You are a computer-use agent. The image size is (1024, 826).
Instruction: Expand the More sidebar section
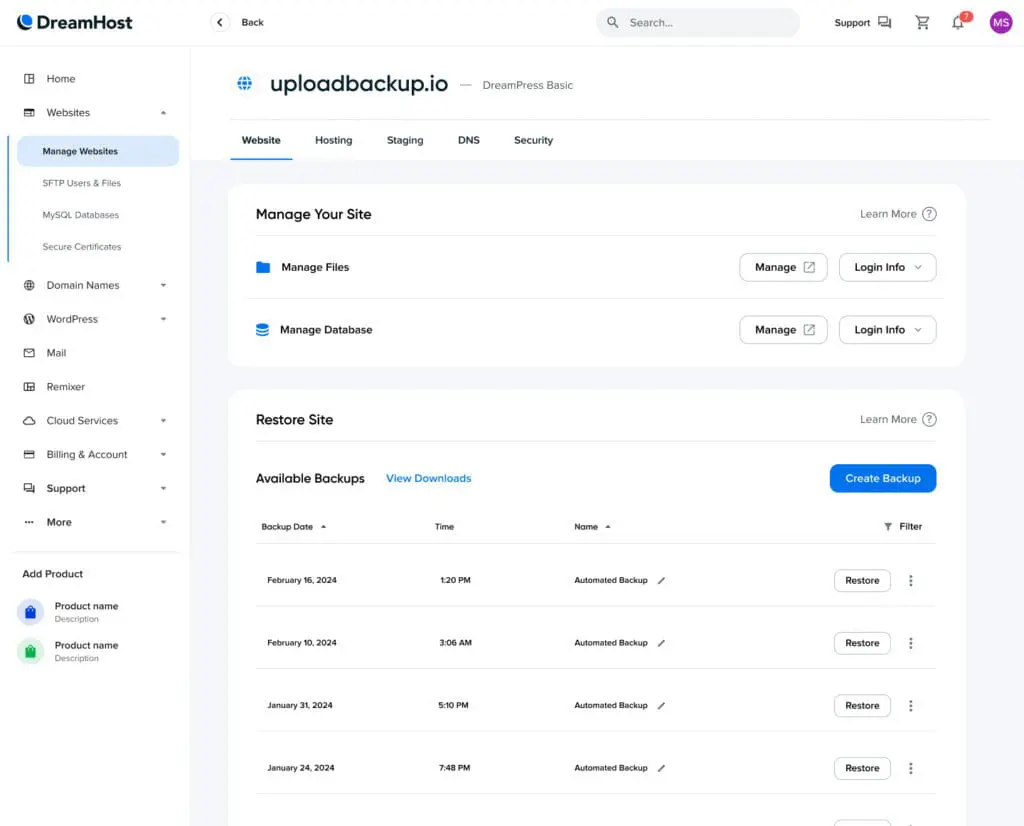point(163,522)
